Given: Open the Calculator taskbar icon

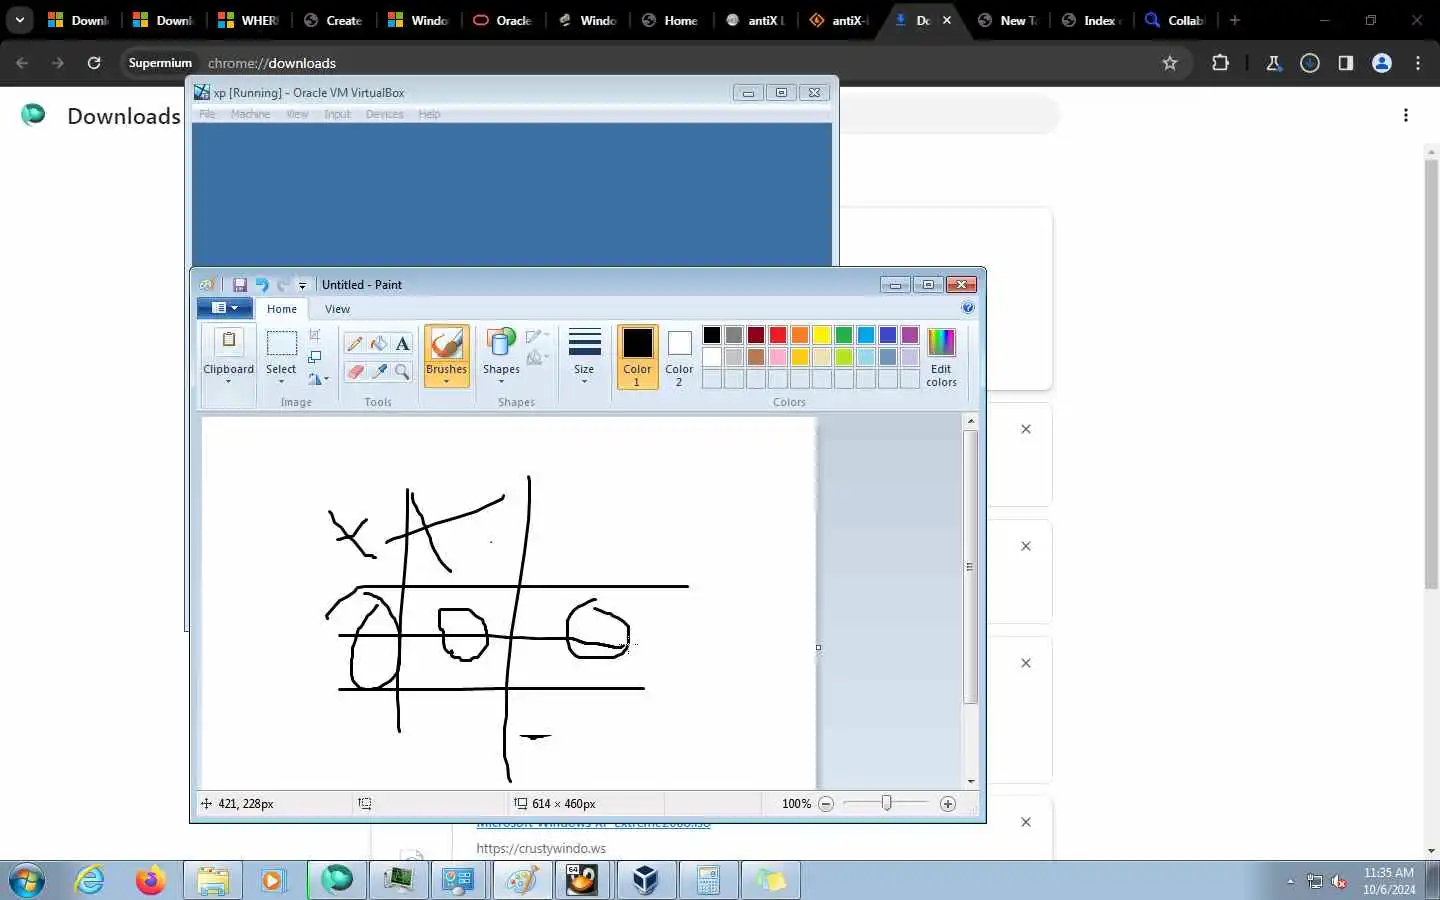Looking at the screenshot, I should (708, 880).
